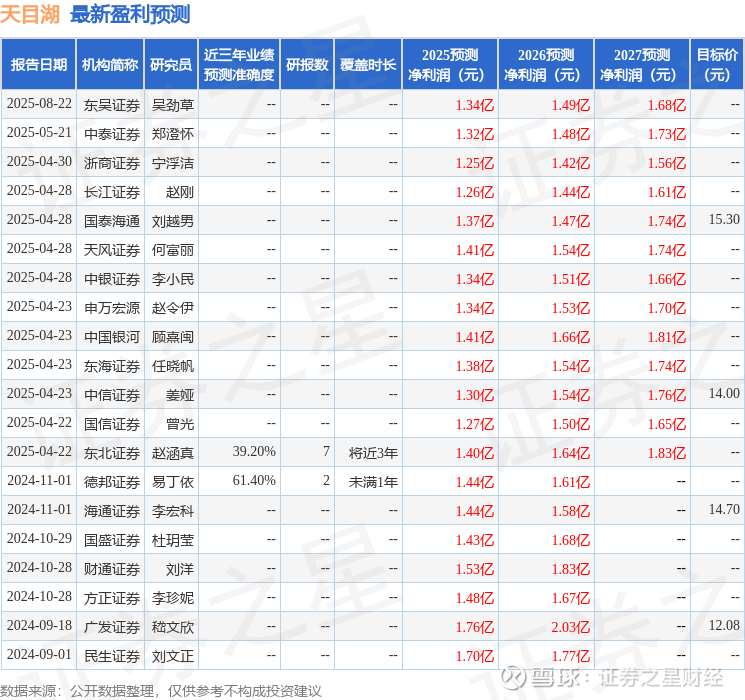This screenshot has height=700, width=745.
Task: Click analyst name 易丁依
Action: [x=172, y=482]
